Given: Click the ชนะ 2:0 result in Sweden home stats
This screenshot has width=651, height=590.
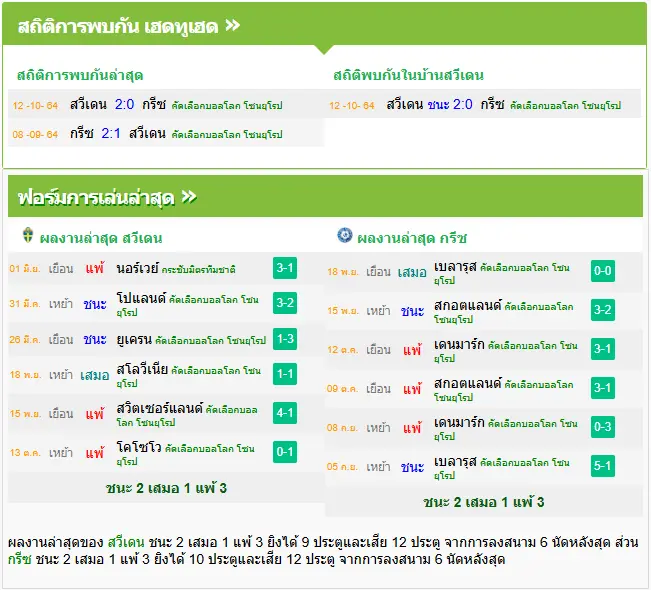Looking at the screenshot, I should click(x=450, y=104).
